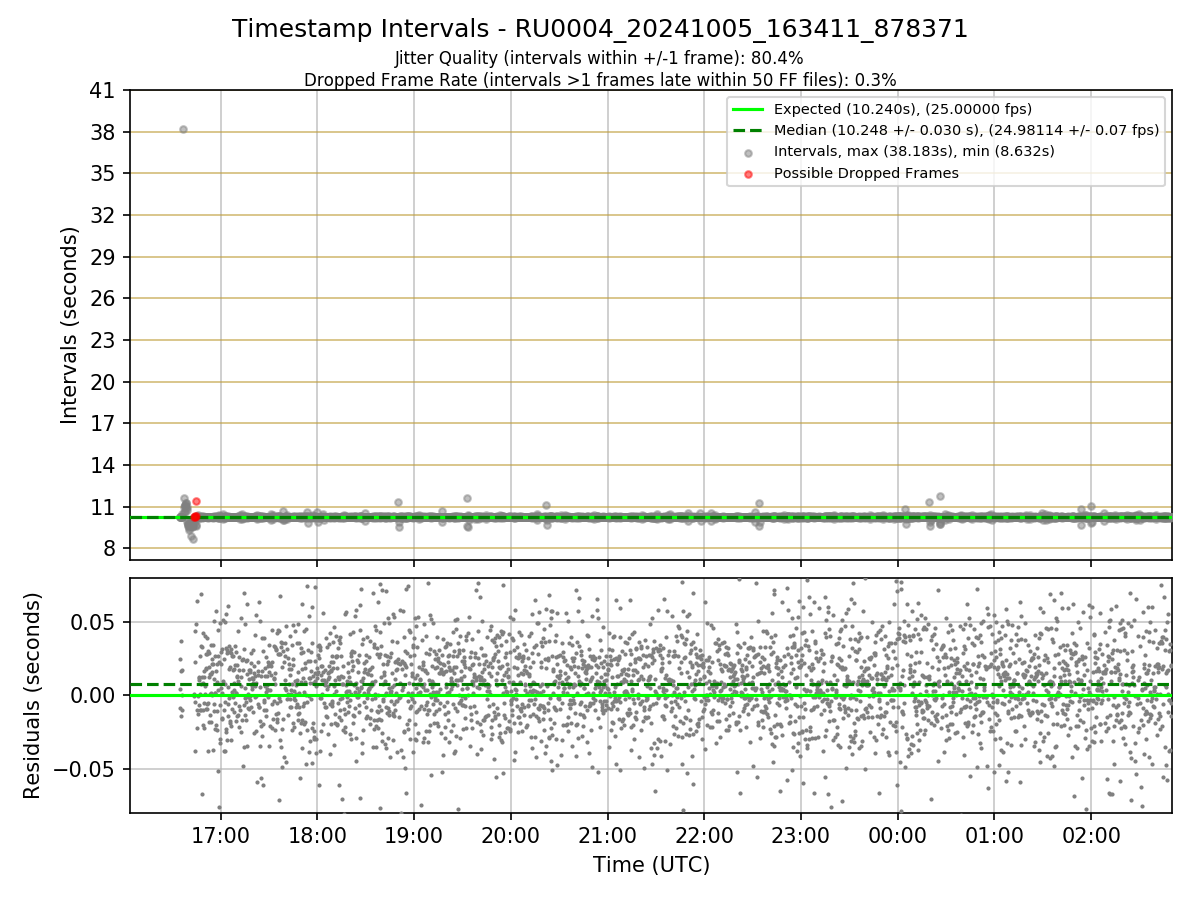Click the '21:00' x-axis tick label
The height and width of the screenshot is (900, 1200).
click(x=607, y=834)
